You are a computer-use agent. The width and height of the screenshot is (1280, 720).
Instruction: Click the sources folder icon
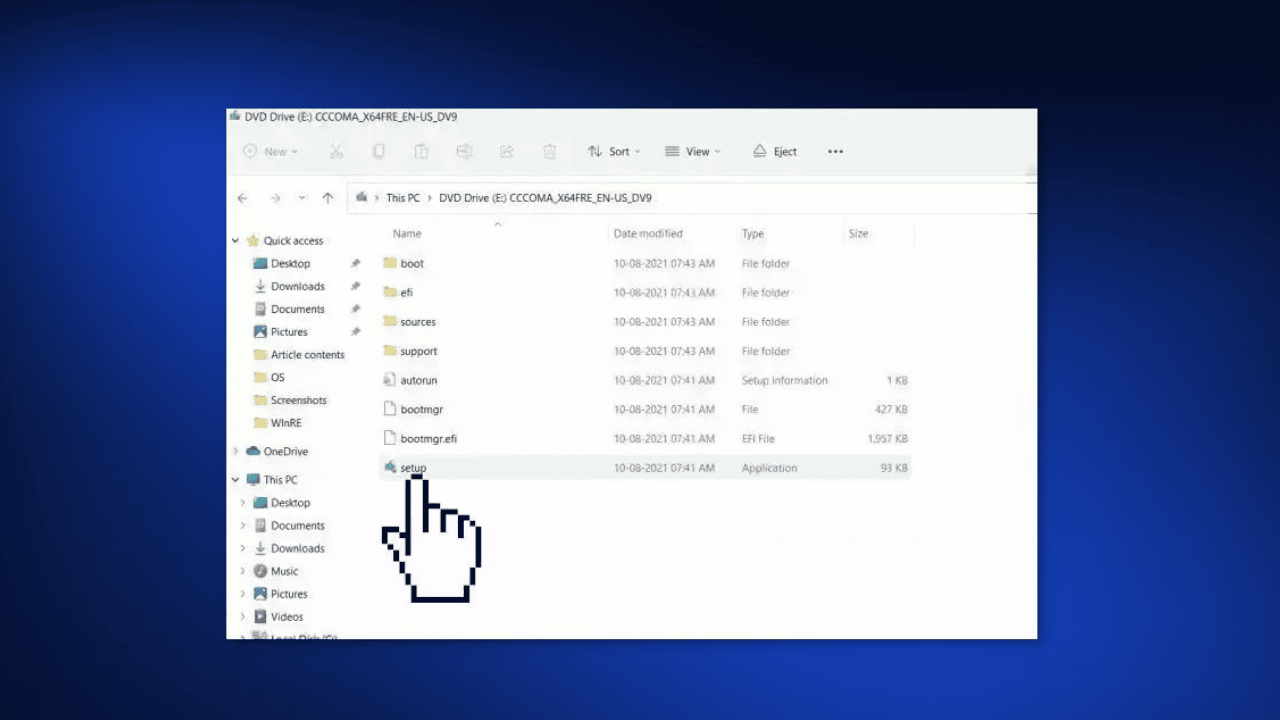pyautogui.click(x=390, y=321)
